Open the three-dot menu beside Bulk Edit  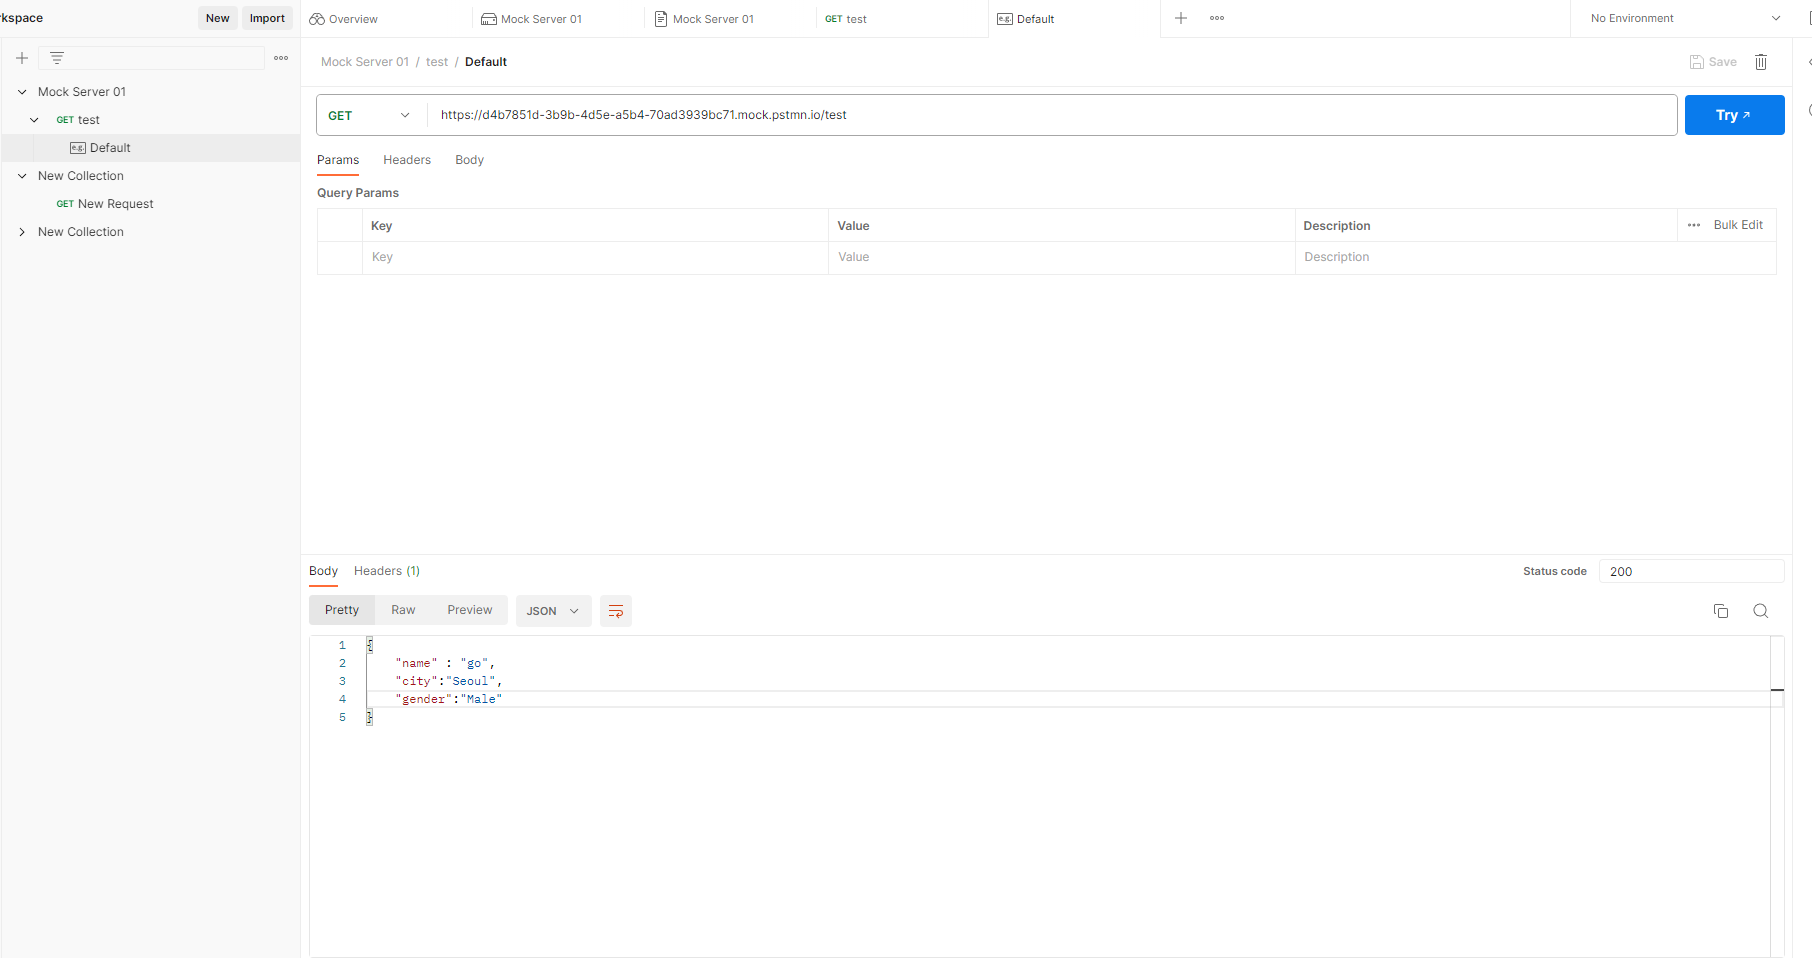point(1694,225)
